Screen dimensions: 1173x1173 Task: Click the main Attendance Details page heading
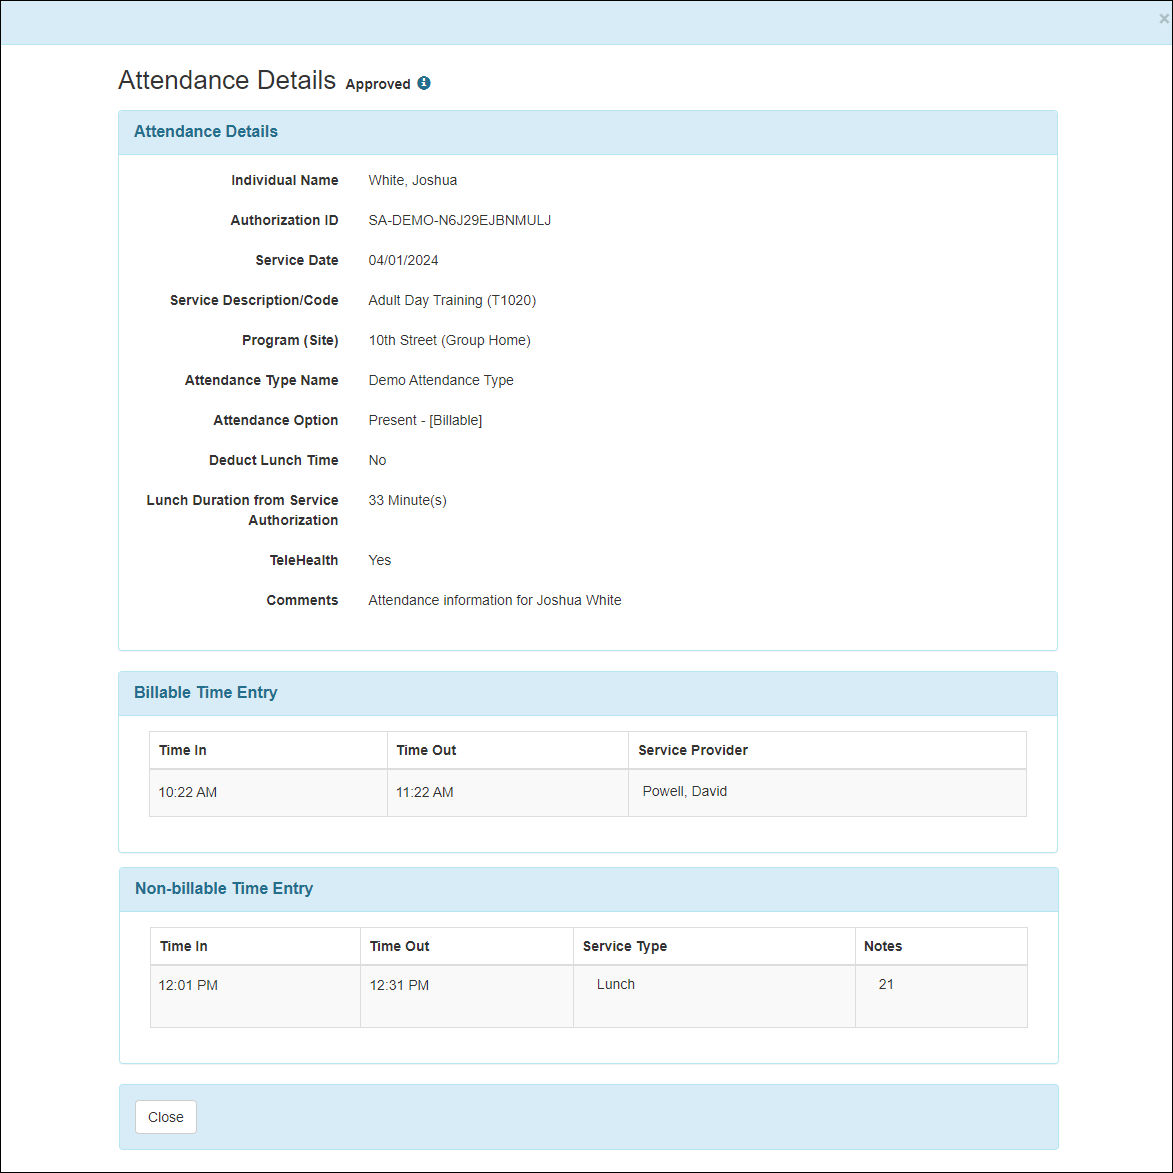click(227, 80)
